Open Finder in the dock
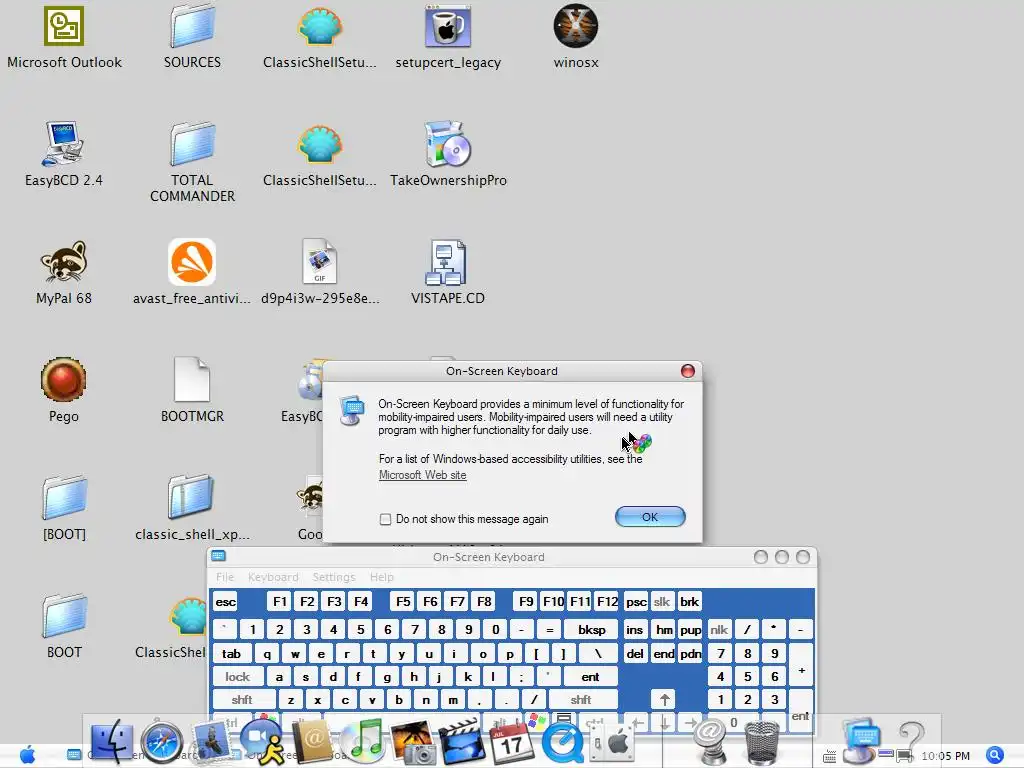 [x=112, y=742]
